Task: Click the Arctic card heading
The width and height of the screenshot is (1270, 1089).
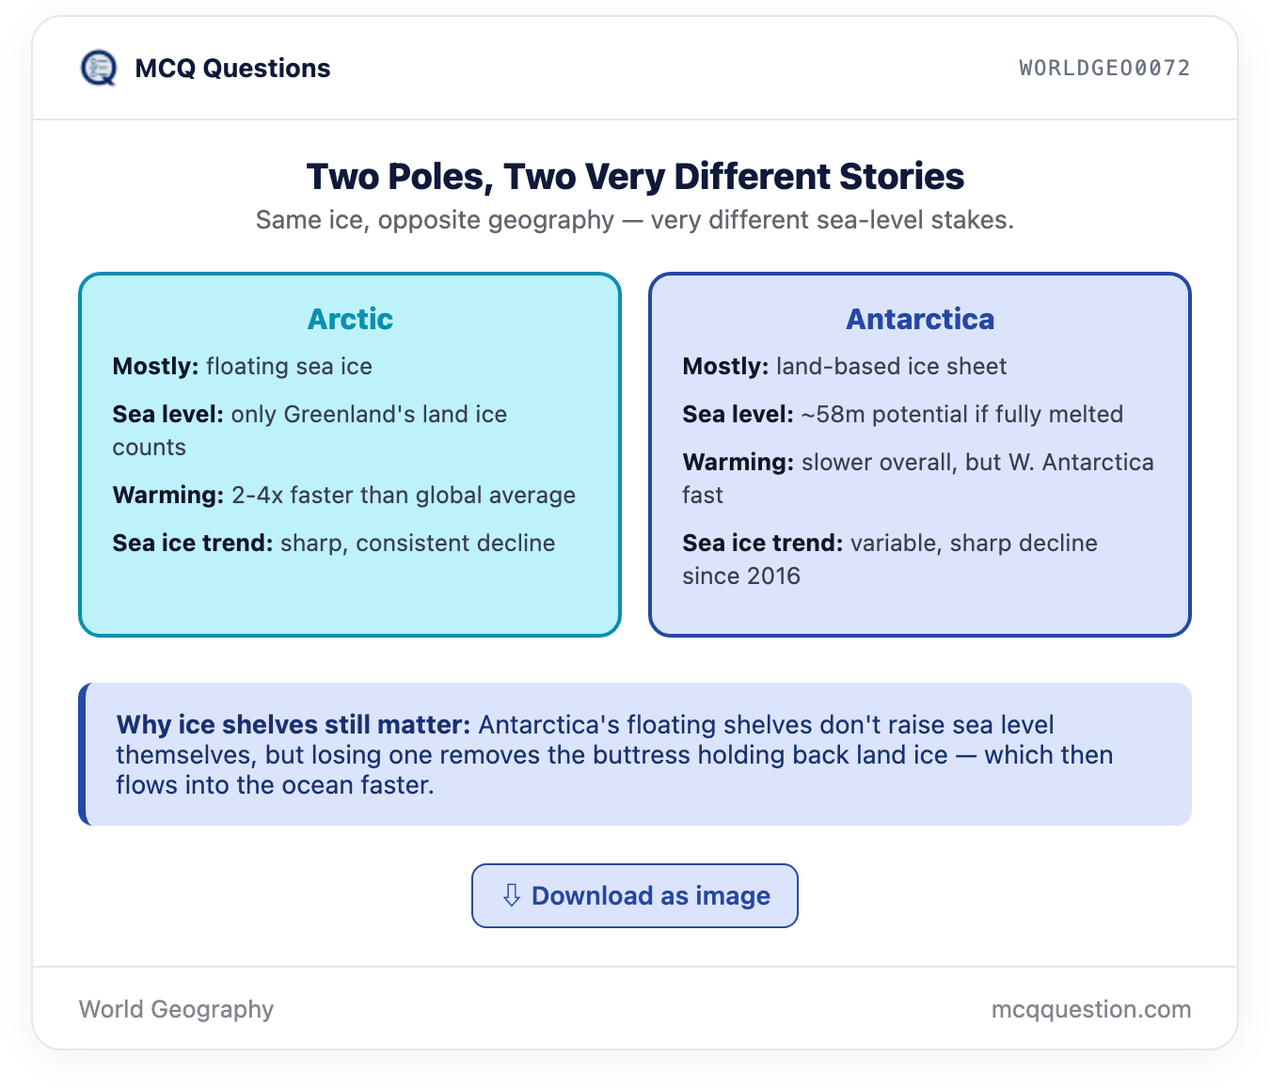Action: tap(350, 319)
